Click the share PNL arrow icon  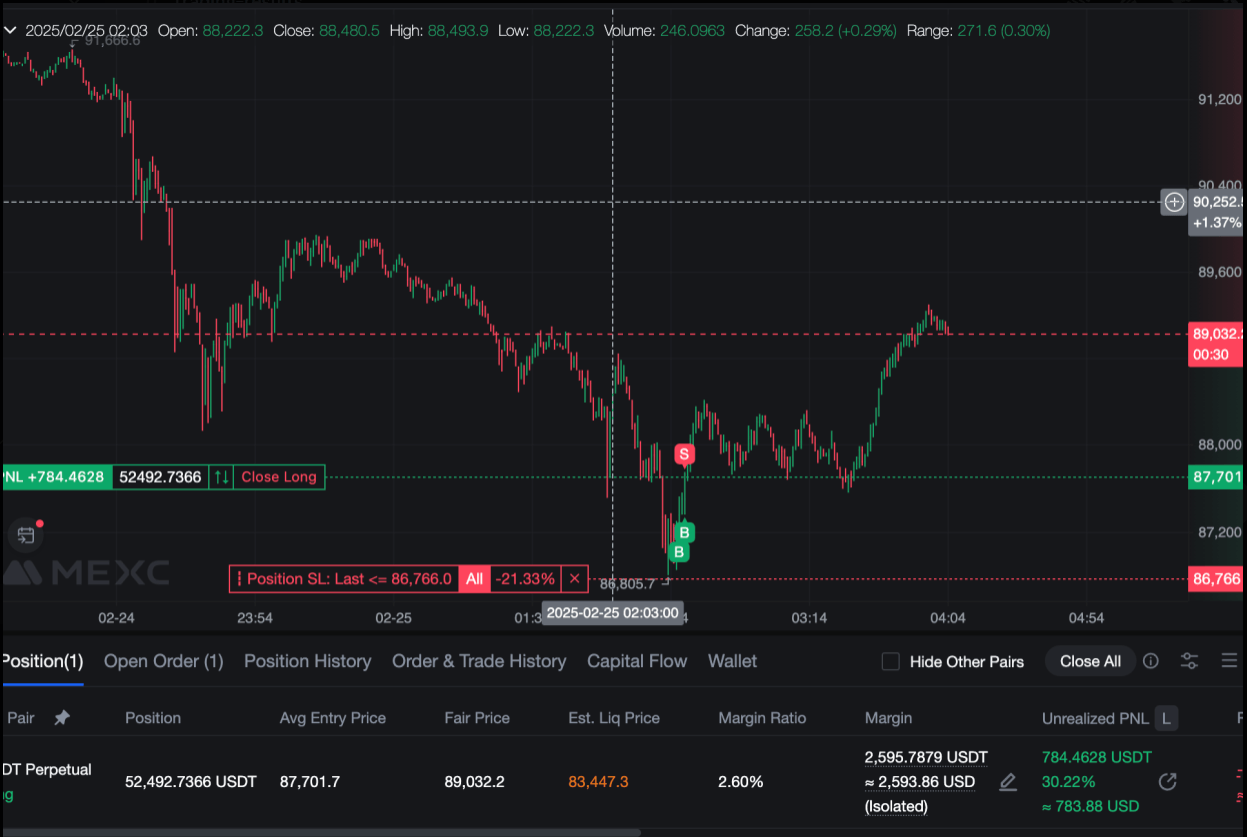tap(1167, 782)
